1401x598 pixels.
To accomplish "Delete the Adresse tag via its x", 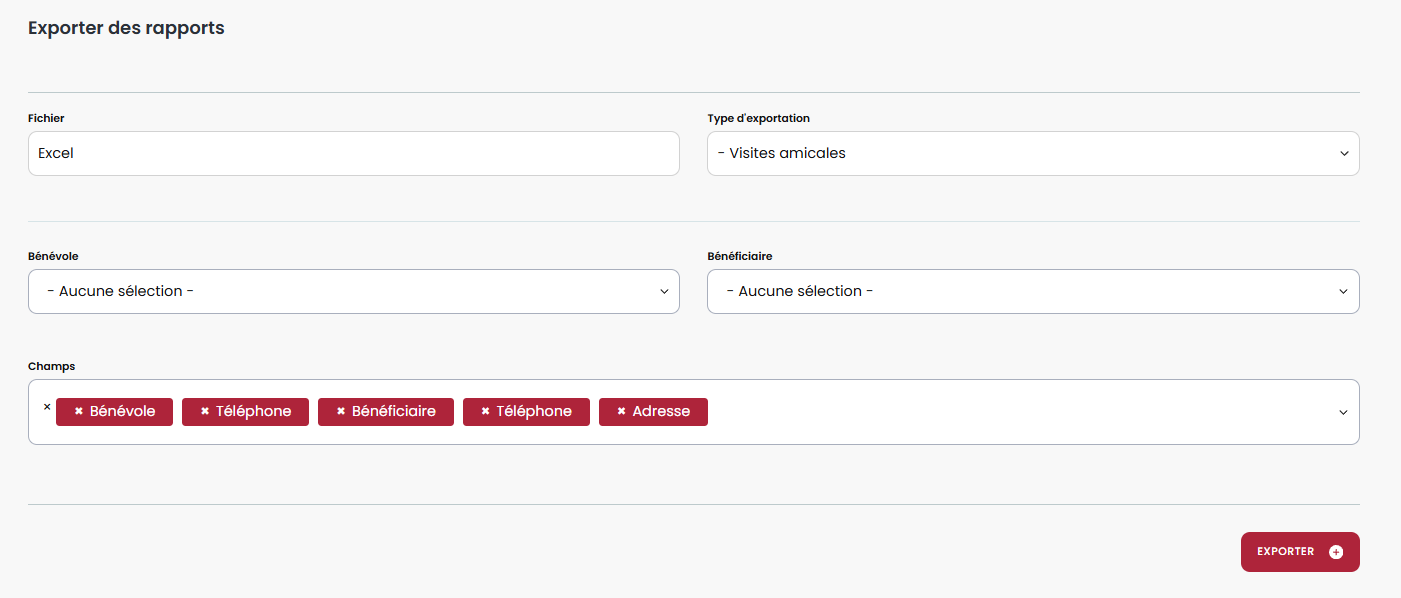I will 621,412.
